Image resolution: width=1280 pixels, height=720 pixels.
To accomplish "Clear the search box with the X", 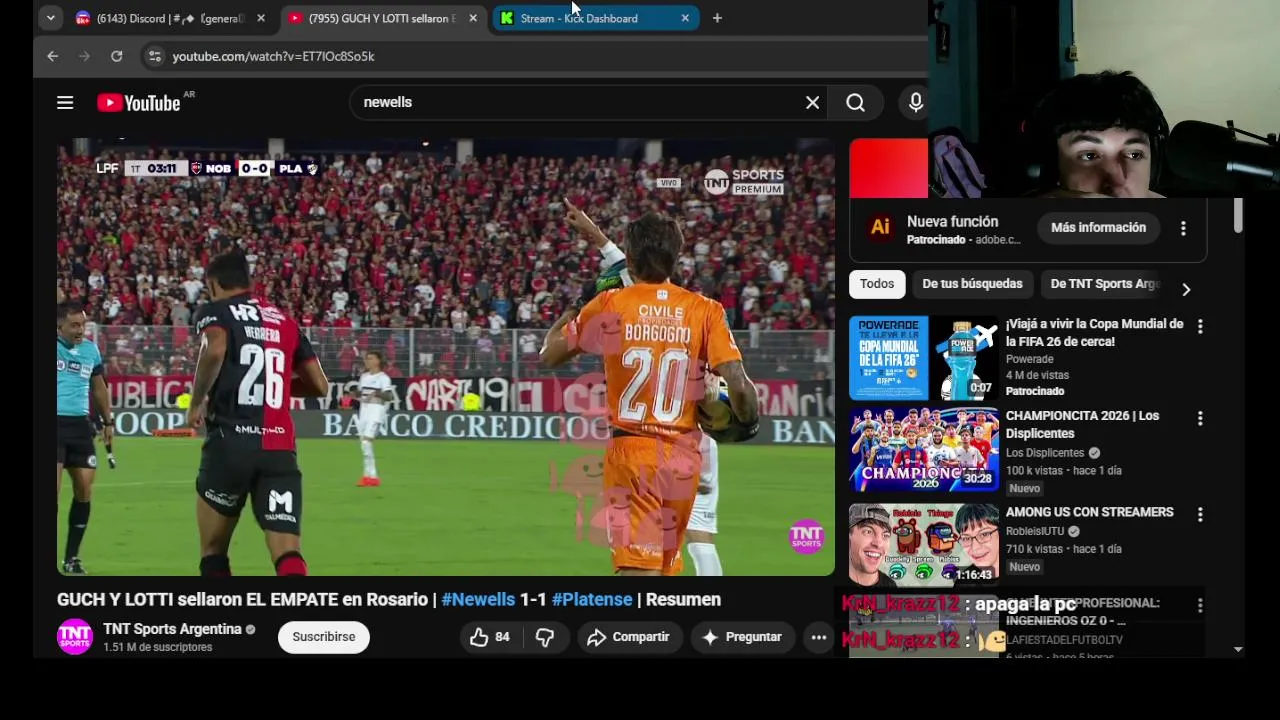I will [813, 102].
